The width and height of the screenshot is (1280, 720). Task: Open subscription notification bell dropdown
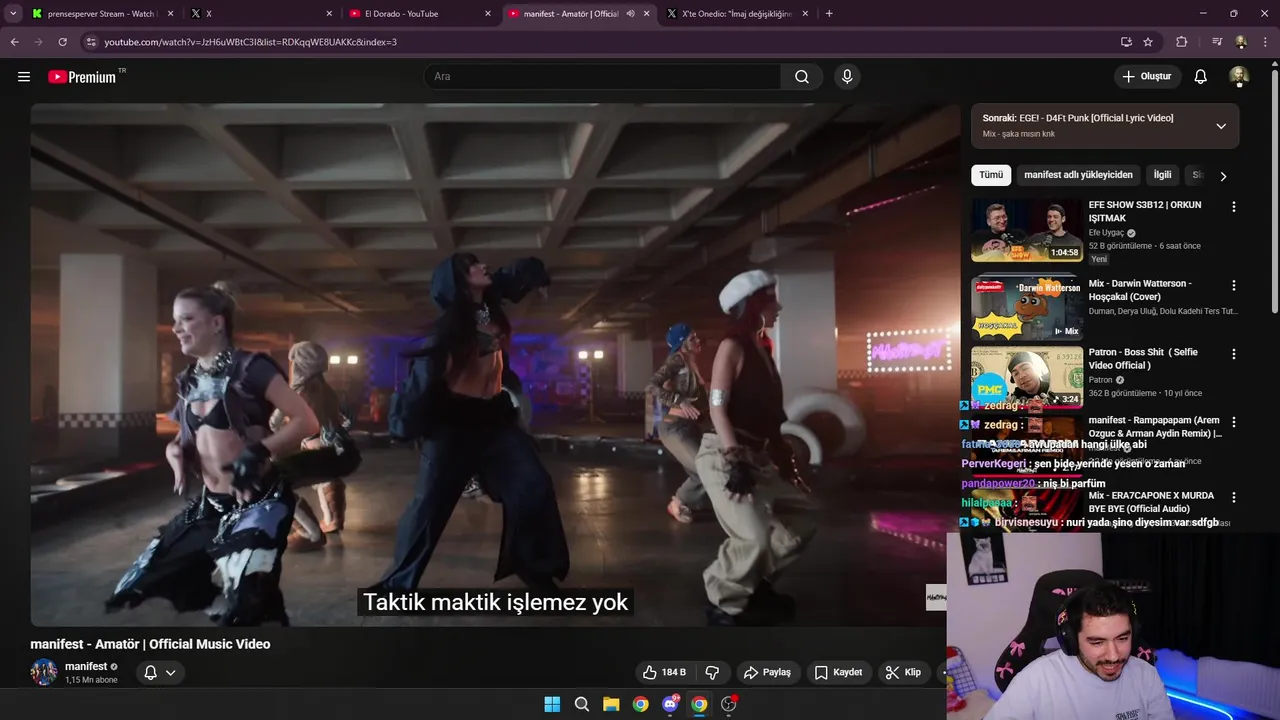[x=160, y=672]
